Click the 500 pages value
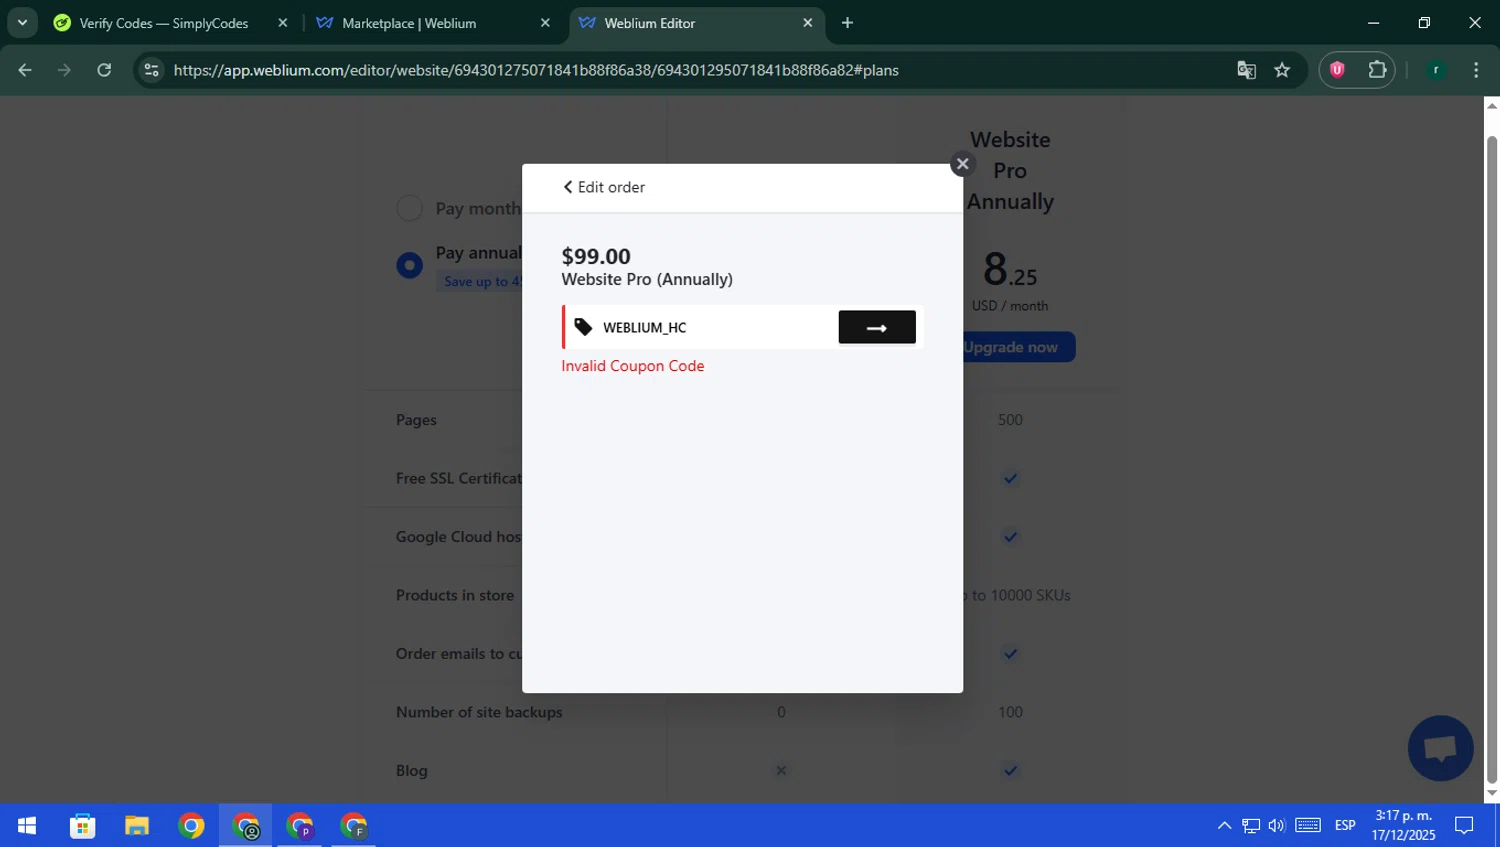The image size is (1500, 847). (x=1010, y=420)
